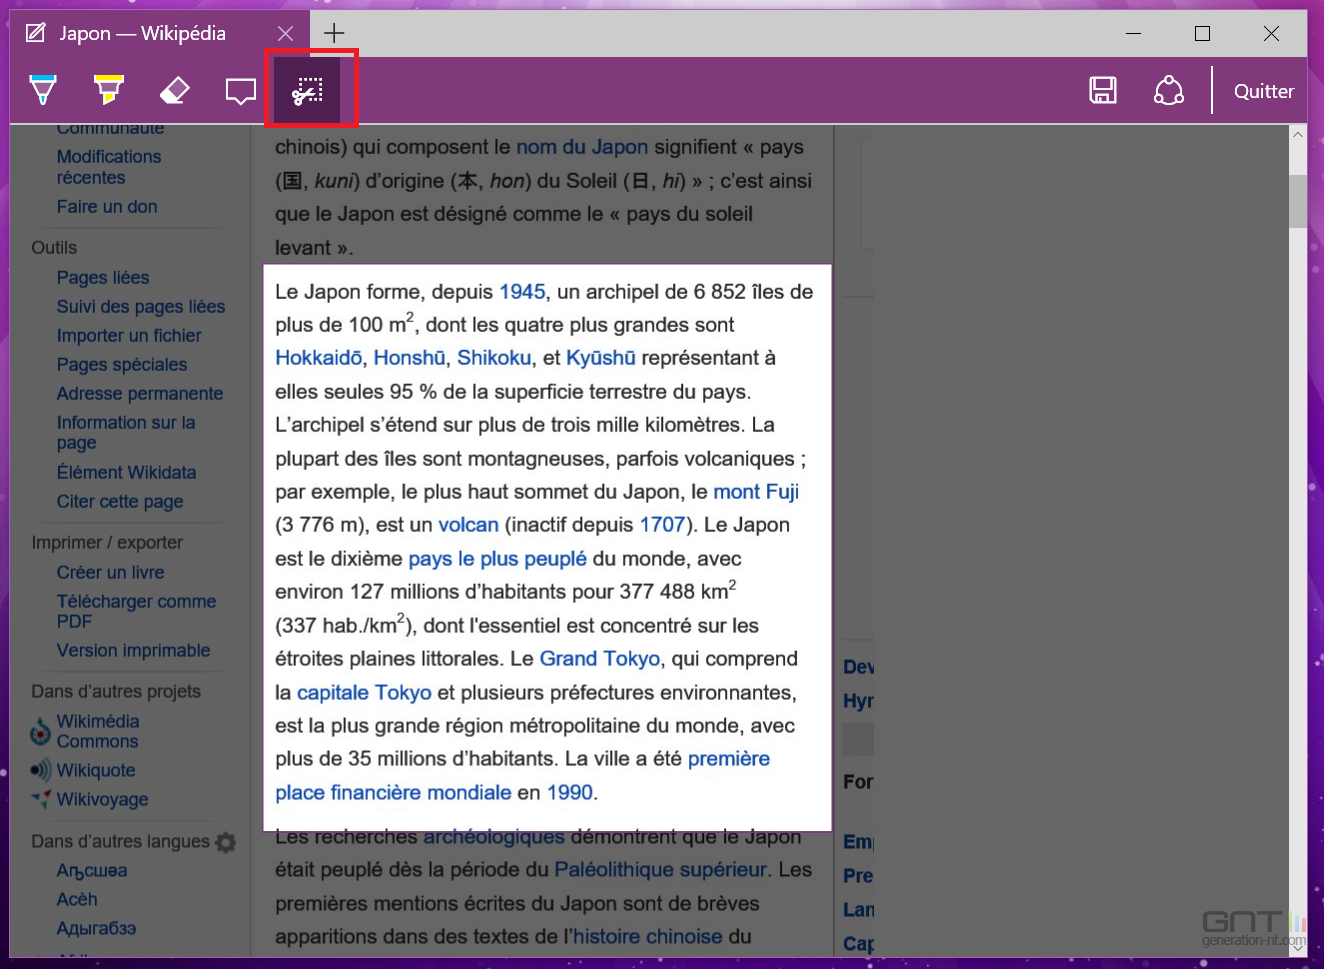1324x969 pixels.
Task: Click Faire un don in the sidebar
Action: (107, 206)
